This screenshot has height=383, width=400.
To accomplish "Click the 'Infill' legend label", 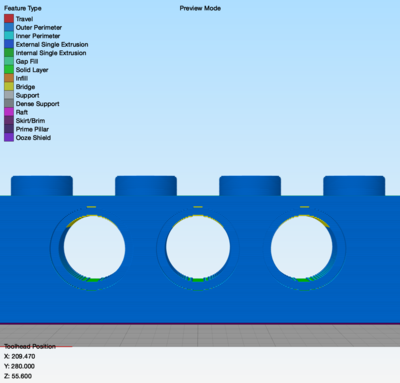I will (x=22, y=78).
